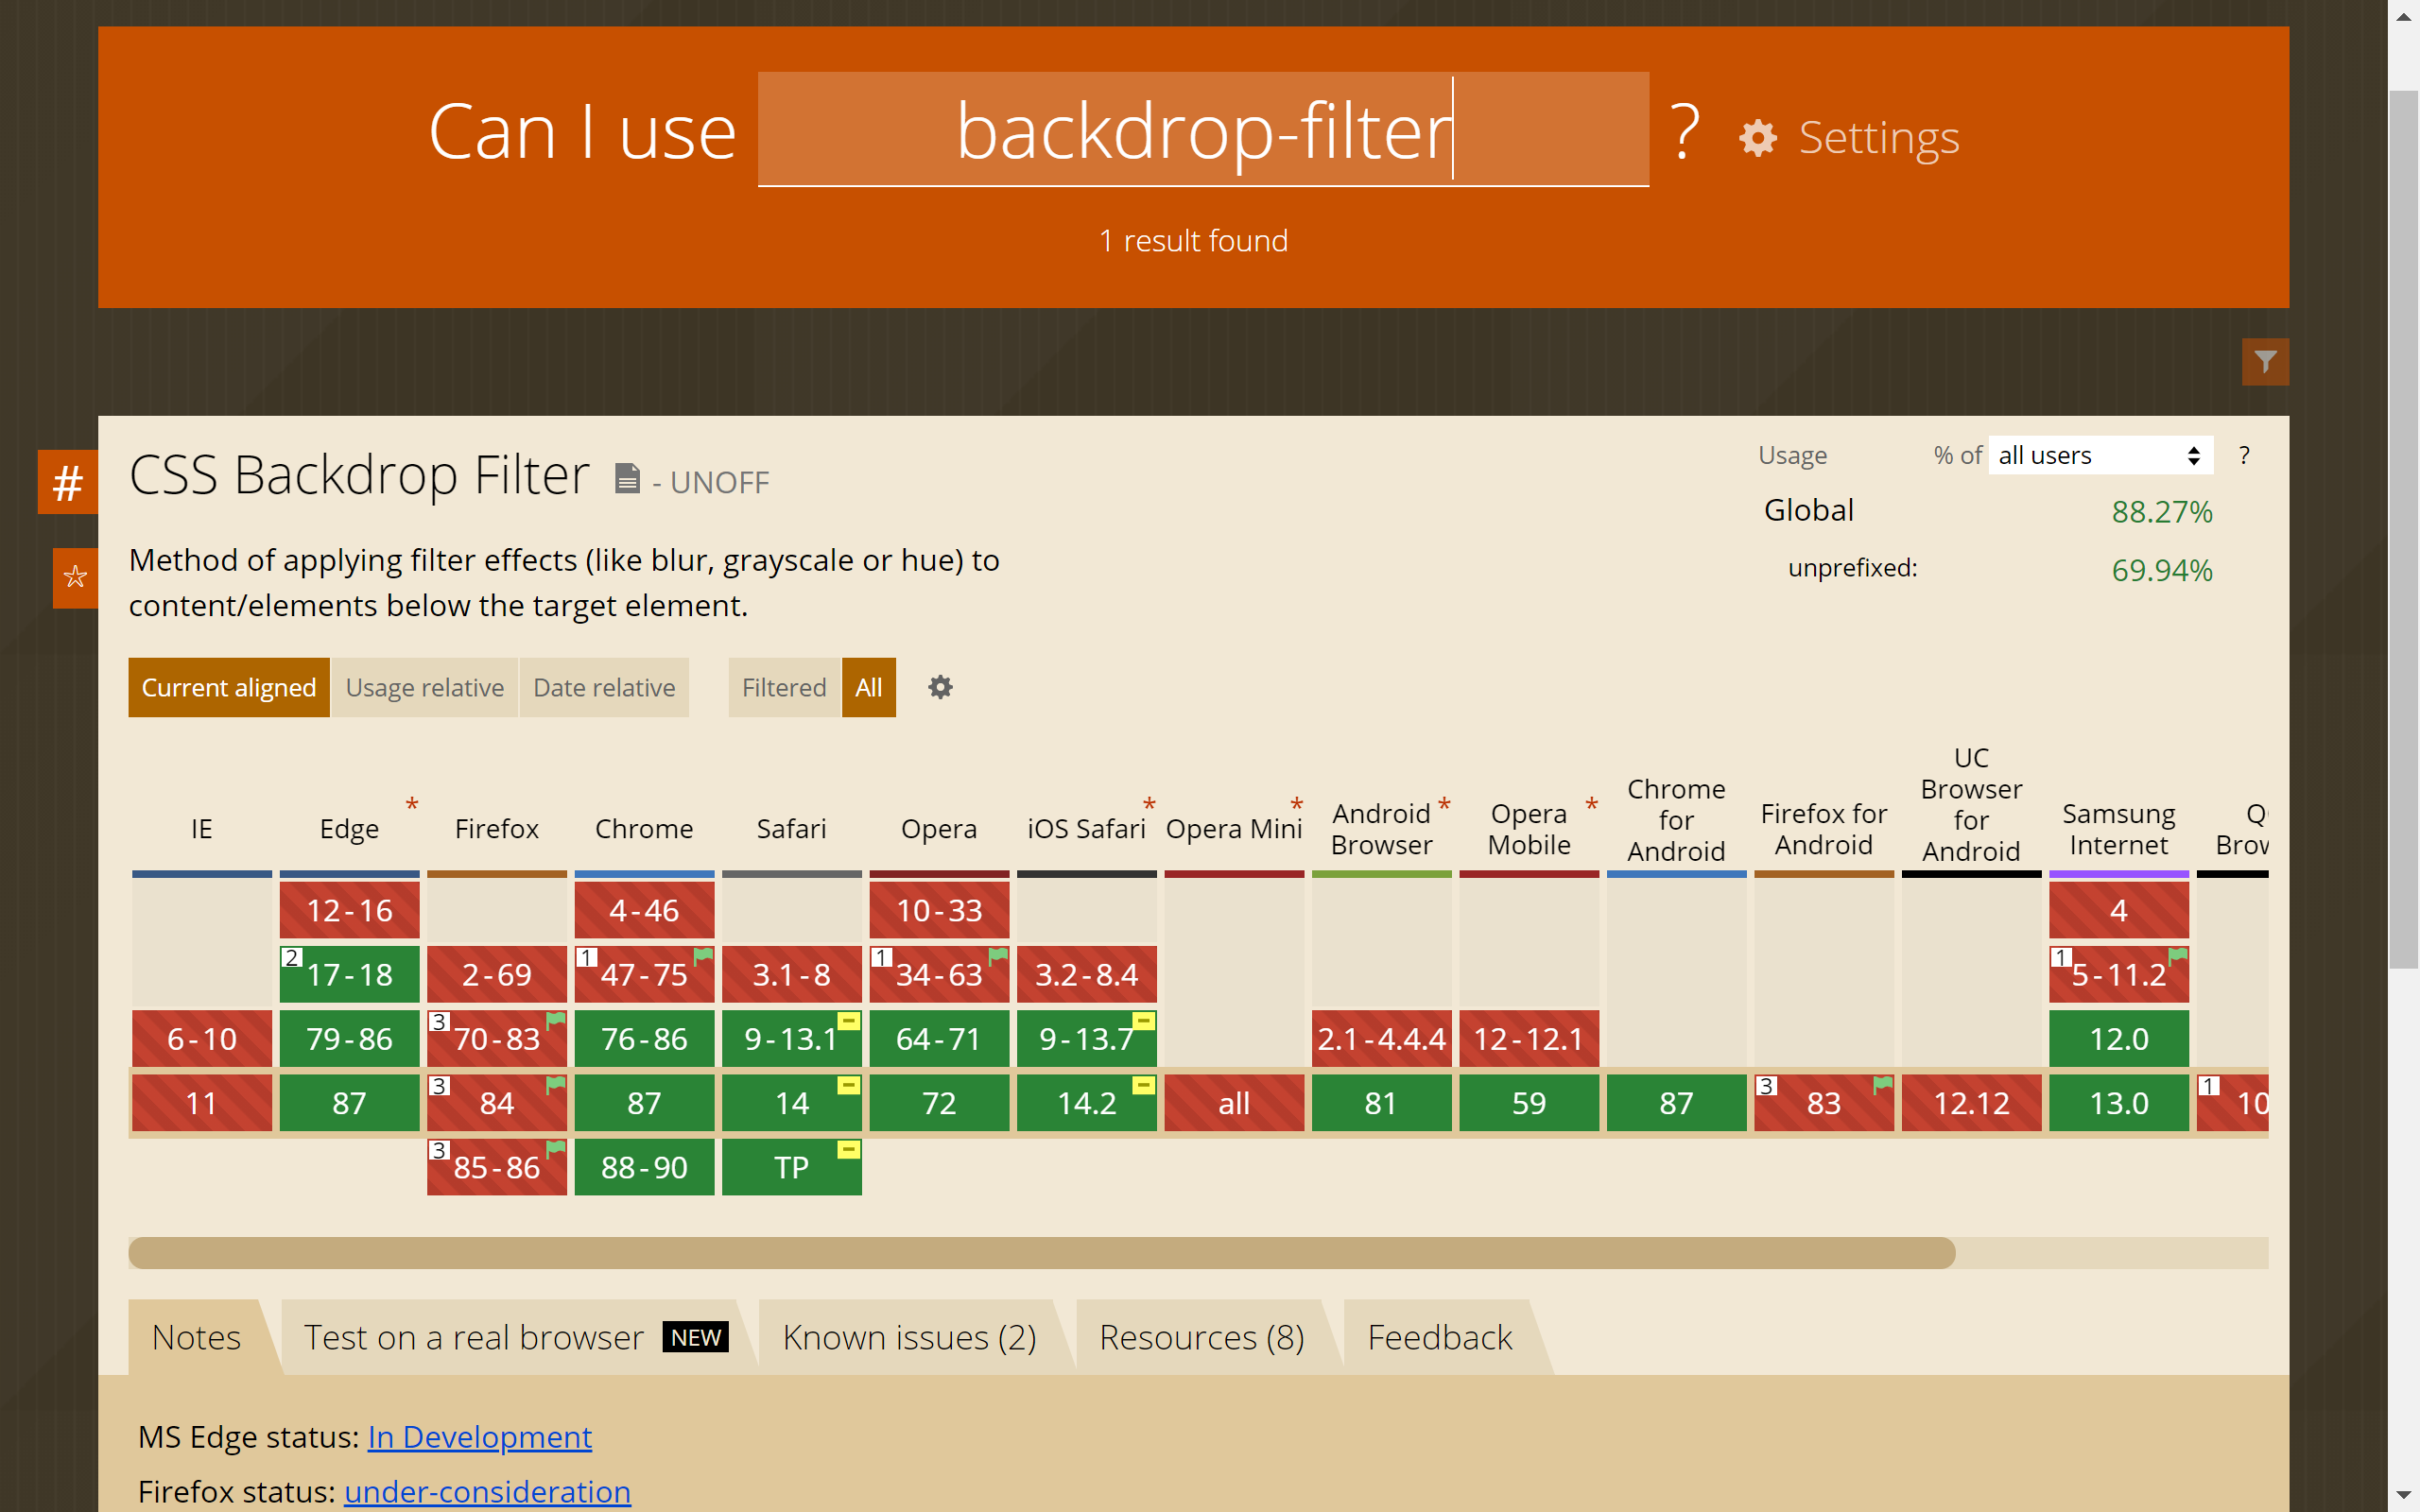Screen dimensions: 2420x1512
Task: Open the 'all users' usage dropdown
Action: (x=2100, y=455)
